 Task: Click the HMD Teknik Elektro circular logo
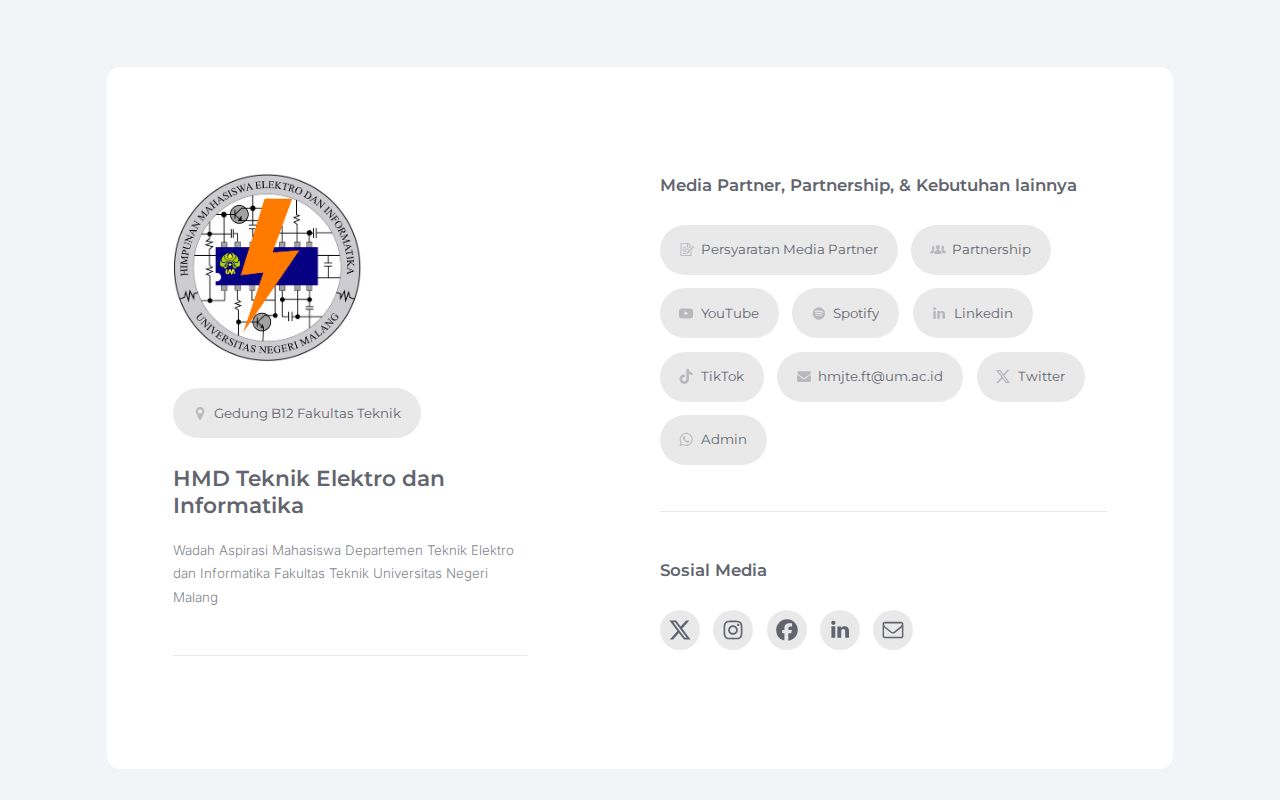pyautogui.click(x=267, y=267)
